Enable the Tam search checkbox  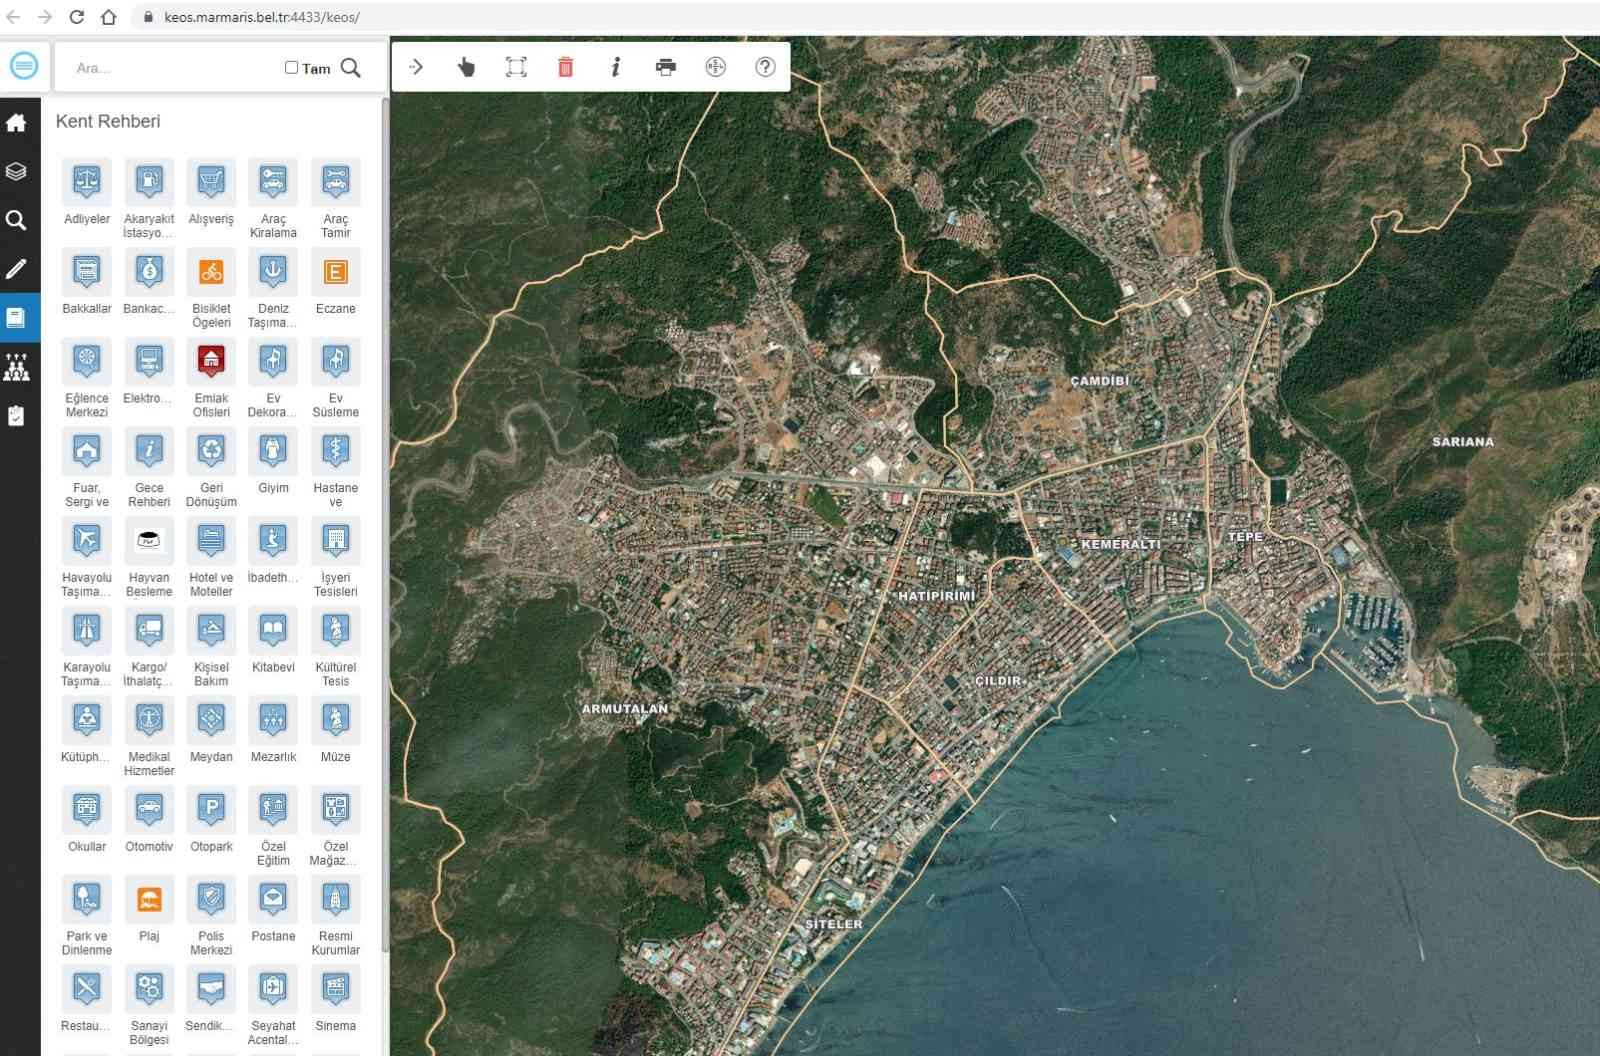click(x=291, y=67)
